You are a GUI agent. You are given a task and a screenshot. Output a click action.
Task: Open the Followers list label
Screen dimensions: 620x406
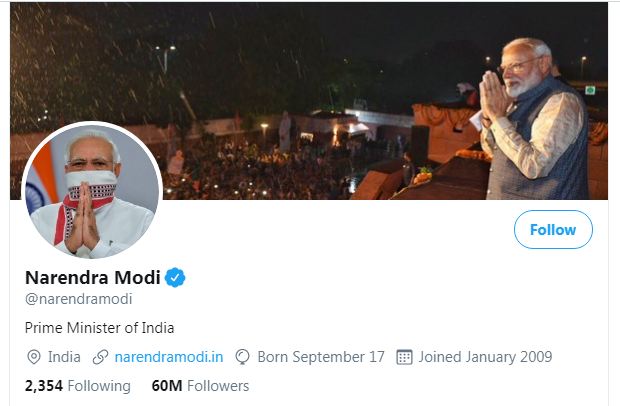pos(218,386)
